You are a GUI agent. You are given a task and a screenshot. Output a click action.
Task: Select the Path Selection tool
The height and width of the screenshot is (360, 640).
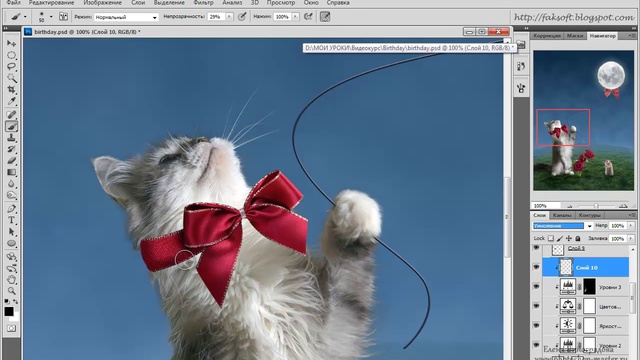[x=11, y=232]
